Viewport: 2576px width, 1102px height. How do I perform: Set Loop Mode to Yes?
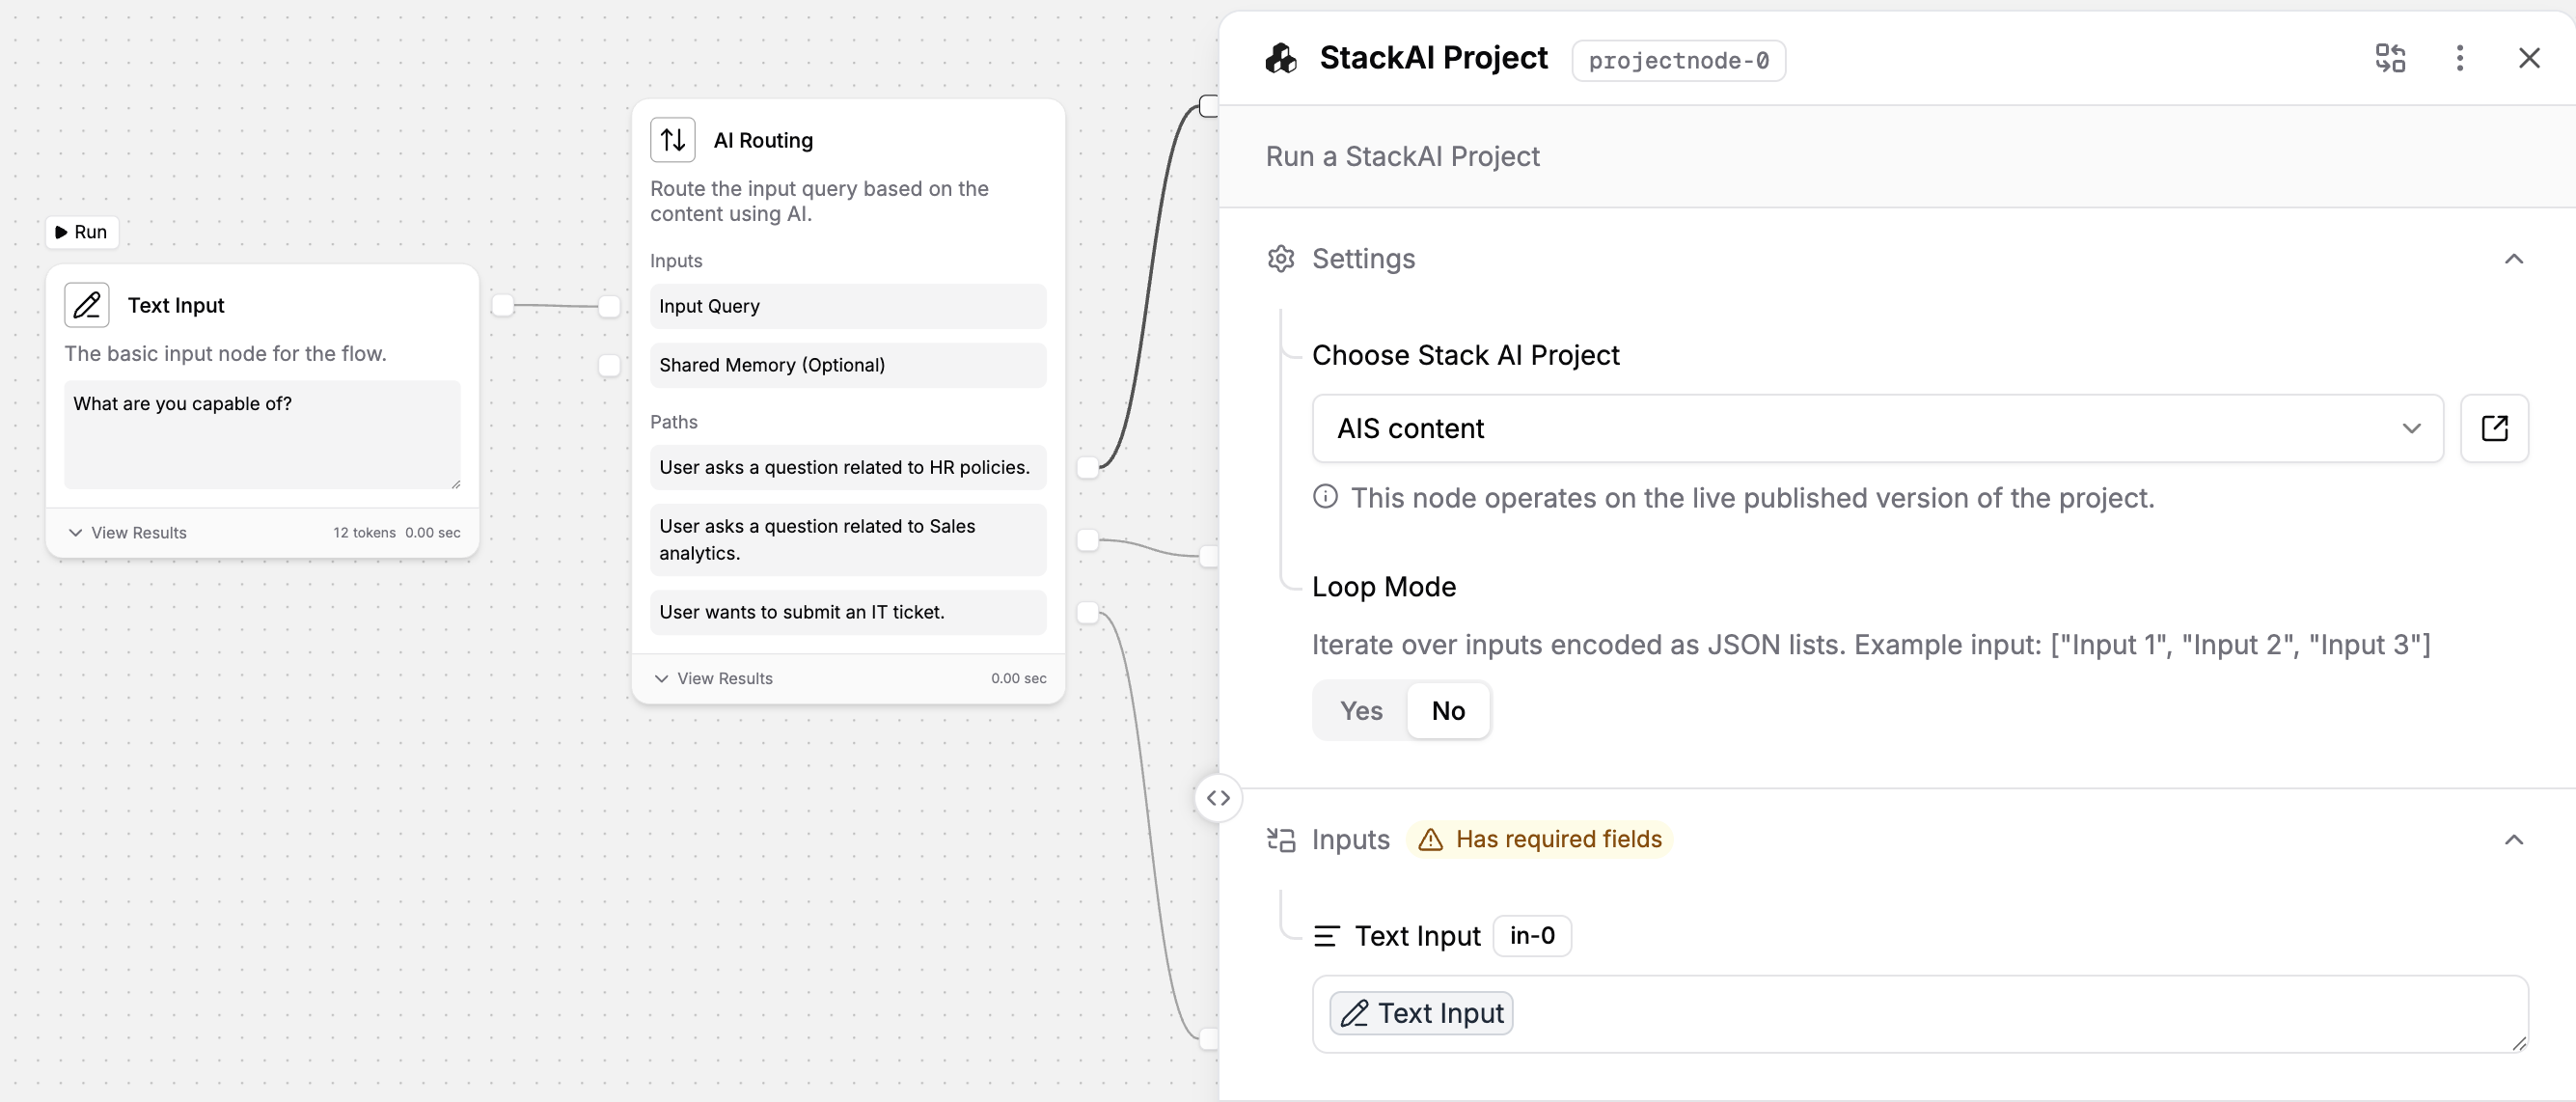click(x=1360, y=711)
